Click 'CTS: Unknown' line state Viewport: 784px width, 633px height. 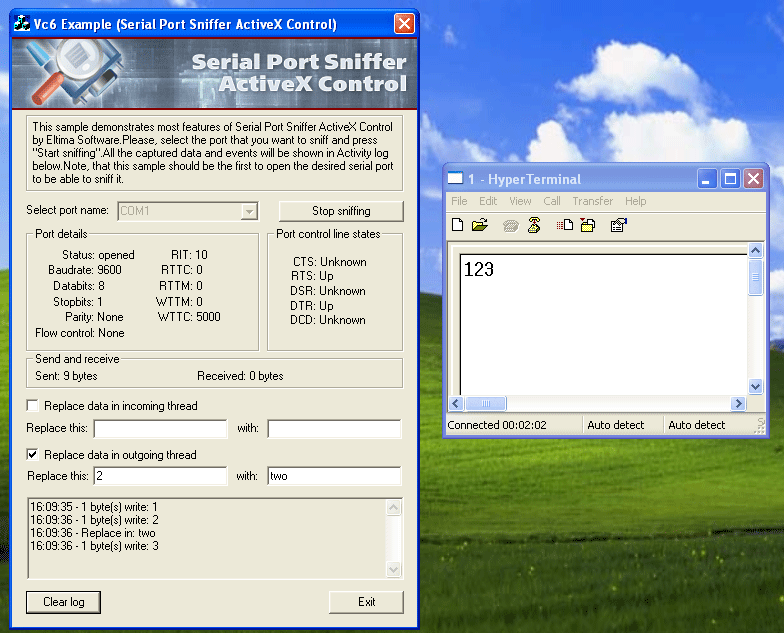point(330,262)
